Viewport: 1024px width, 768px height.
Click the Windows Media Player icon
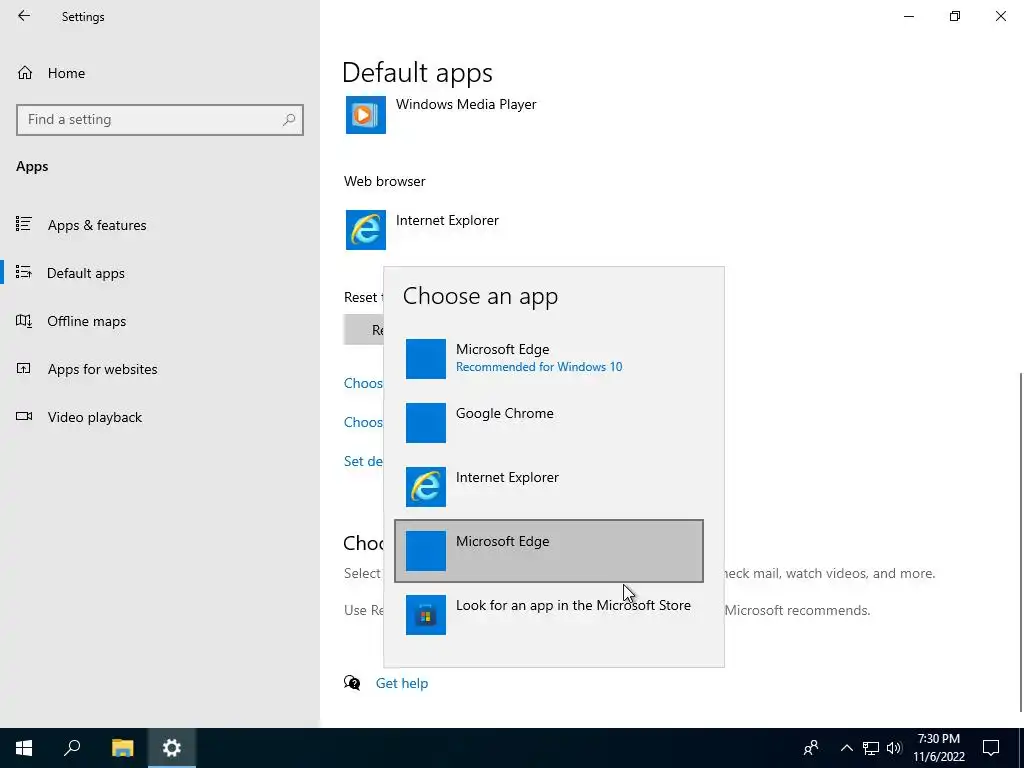(x=366, y=115)
